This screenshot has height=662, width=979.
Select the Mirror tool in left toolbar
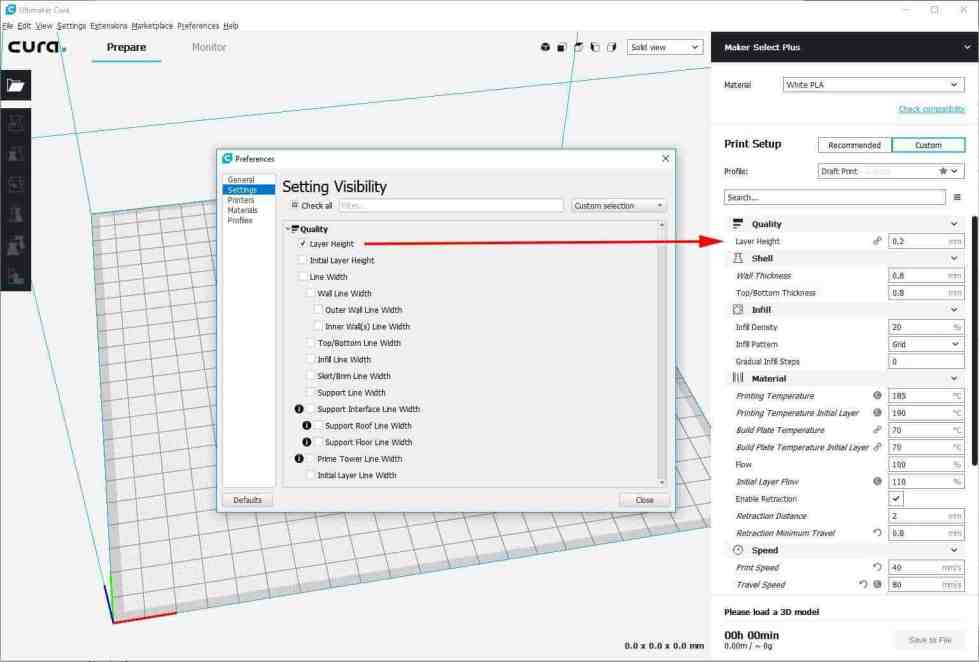[x=16, y=215]
